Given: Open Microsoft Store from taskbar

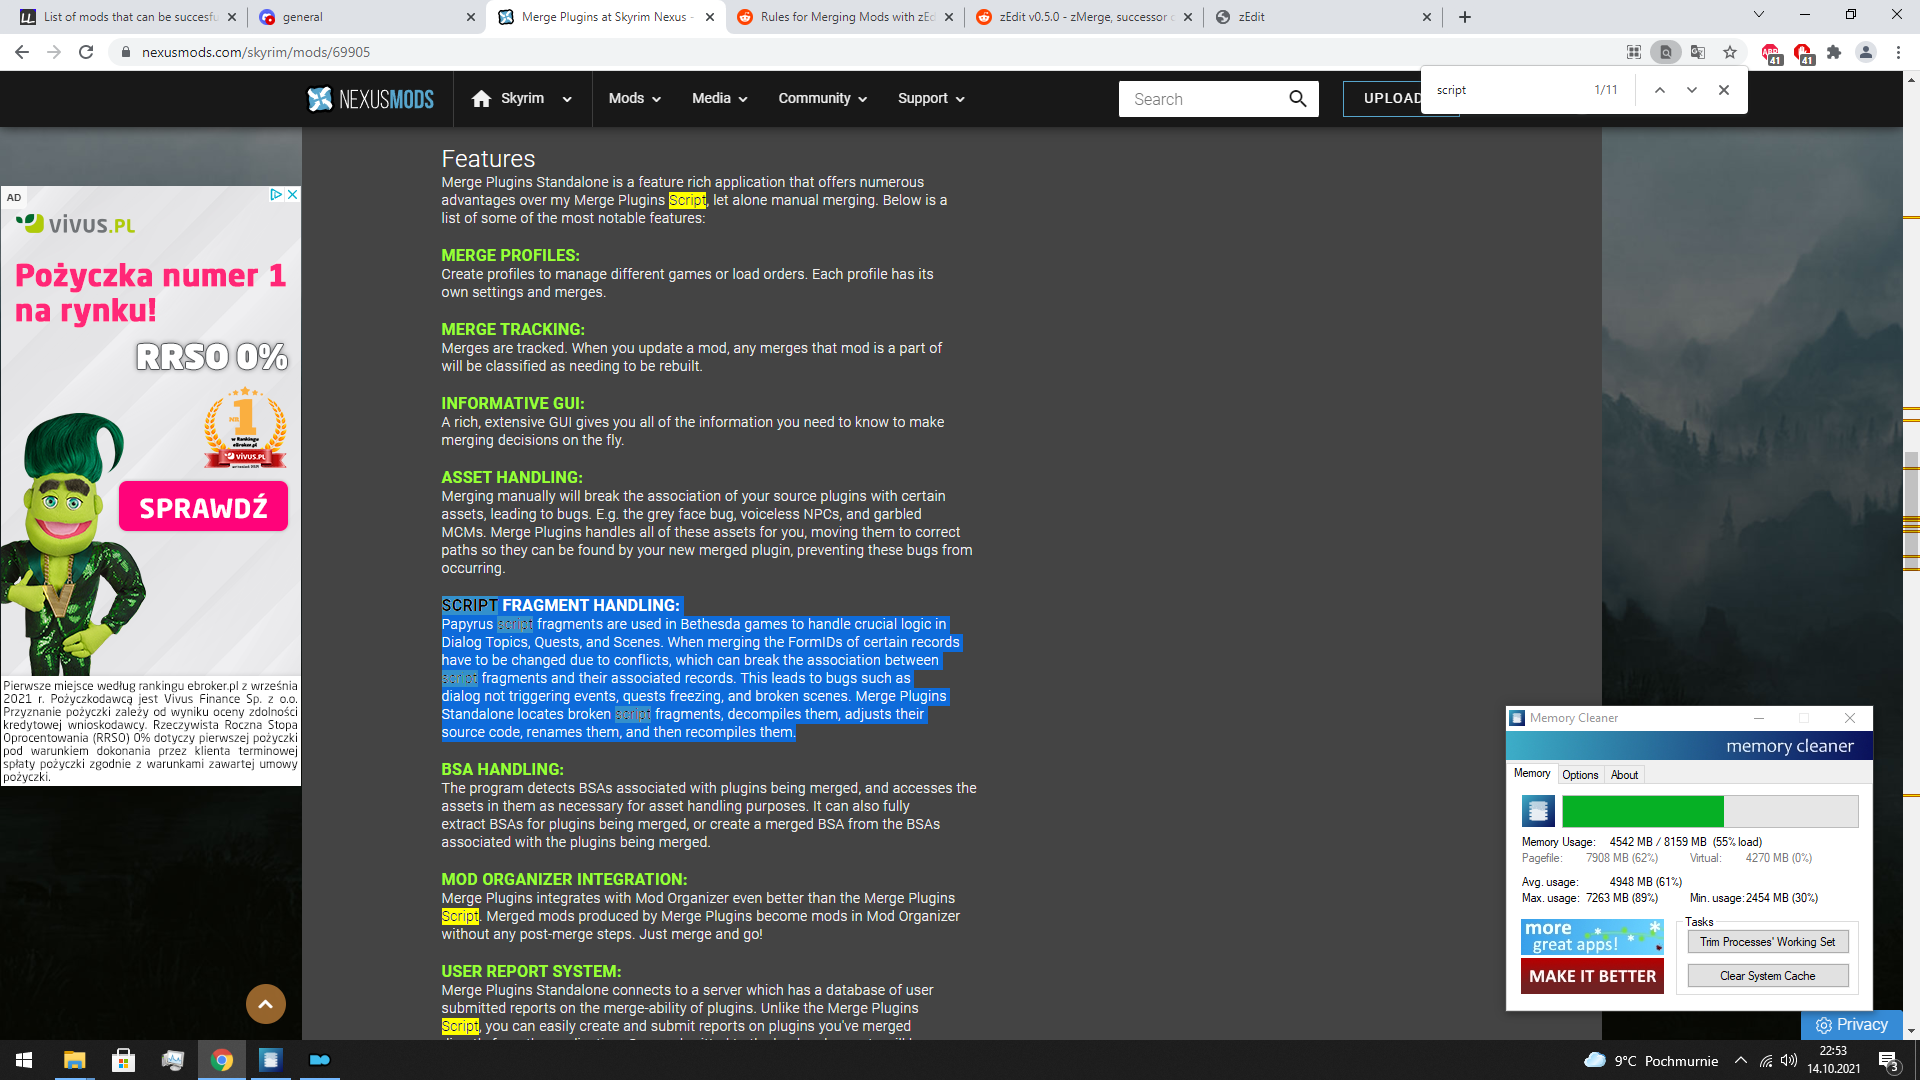Looking at the screenshot, I should tap(123, 1060).
